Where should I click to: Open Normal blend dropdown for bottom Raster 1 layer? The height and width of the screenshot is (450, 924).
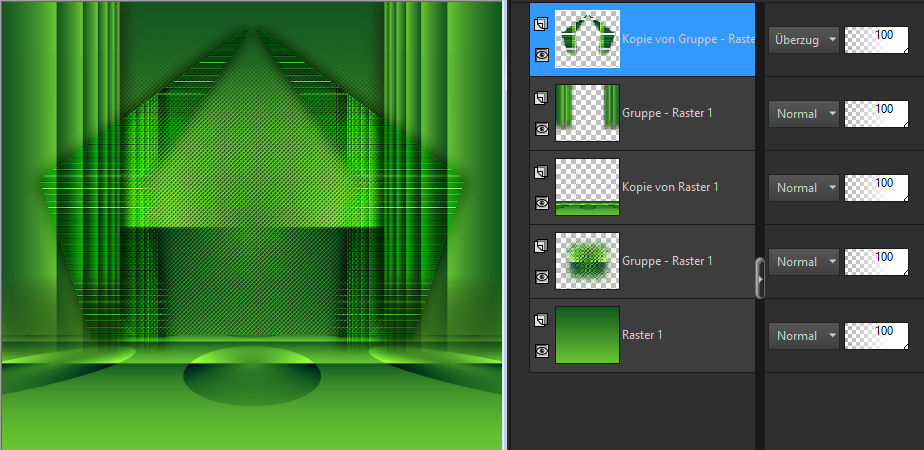coord(804,336)
